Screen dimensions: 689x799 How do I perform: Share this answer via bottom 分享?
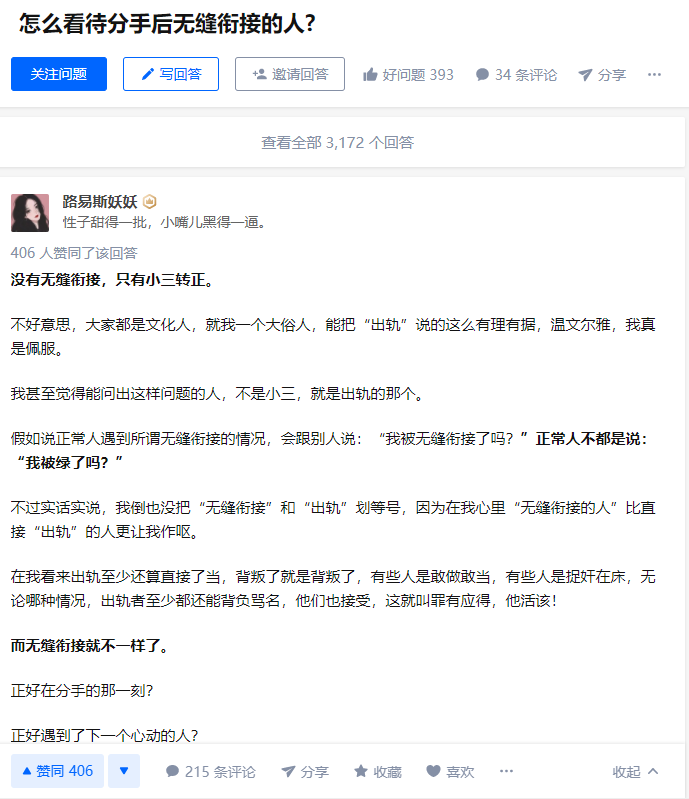click(x=305, y=771)
